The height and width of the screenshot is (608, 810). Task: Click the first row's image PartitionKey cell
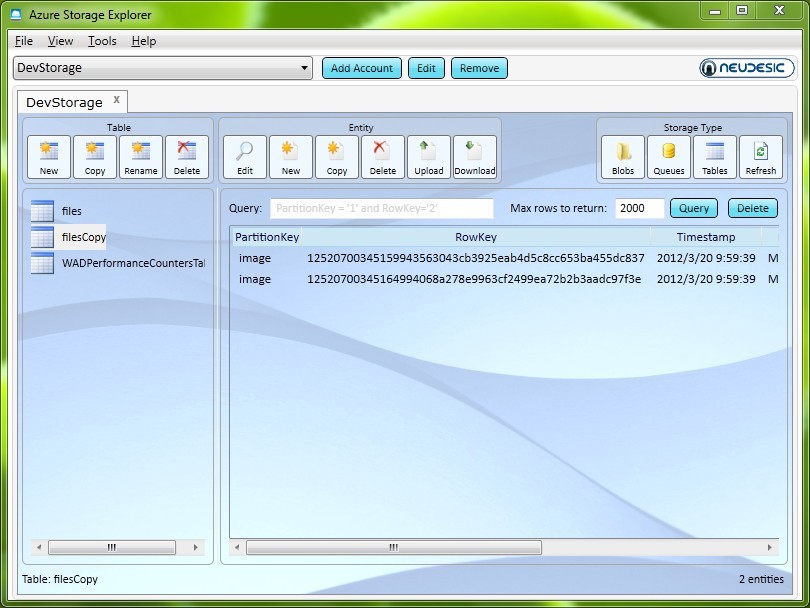[255, 258]
